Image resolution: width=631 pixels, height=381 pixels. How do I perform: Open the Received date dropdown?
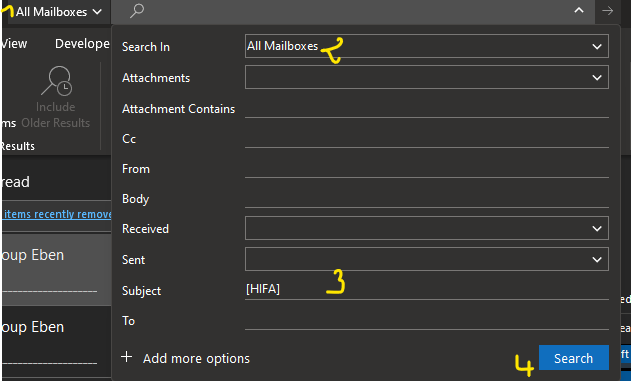427,229
